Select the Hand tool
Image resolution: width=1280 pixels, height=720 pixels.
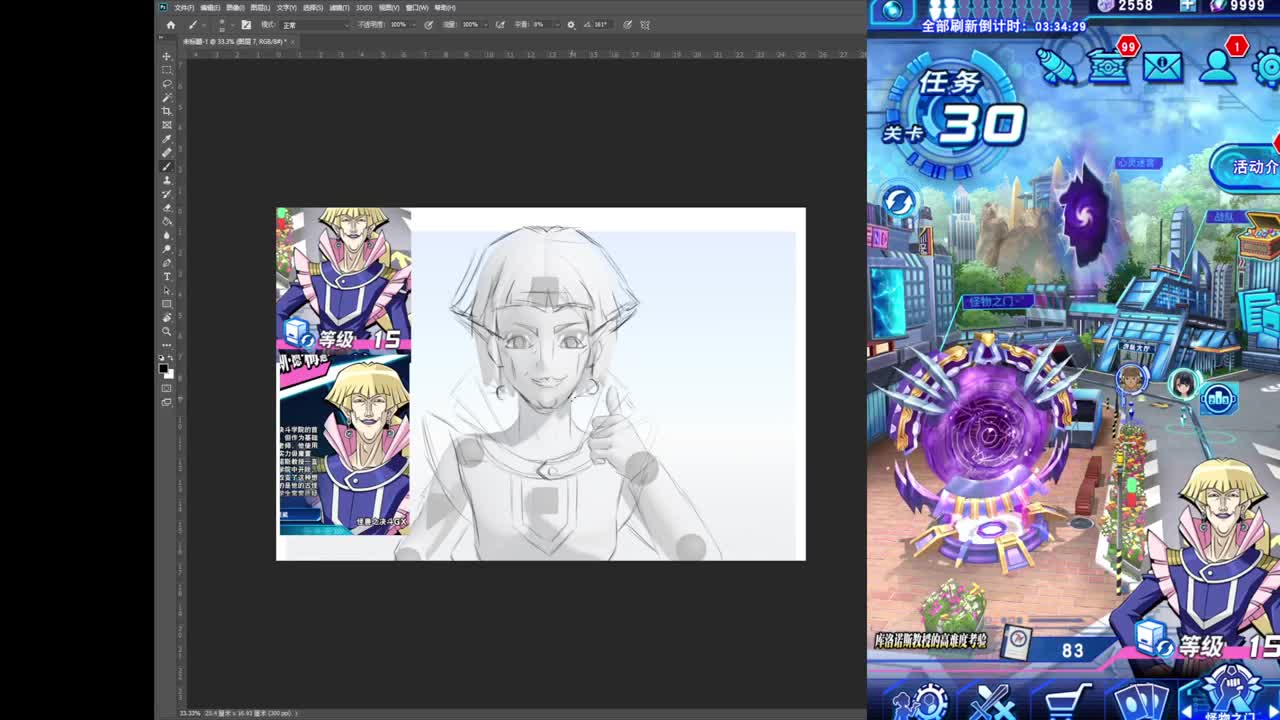tap(167, 317)
